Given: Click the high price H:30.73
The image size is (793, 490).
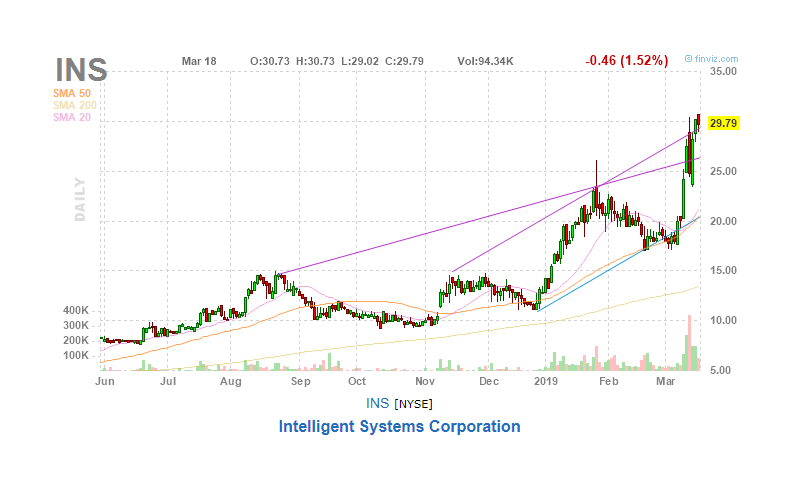Looking at the screenshot, I should 315,61.
